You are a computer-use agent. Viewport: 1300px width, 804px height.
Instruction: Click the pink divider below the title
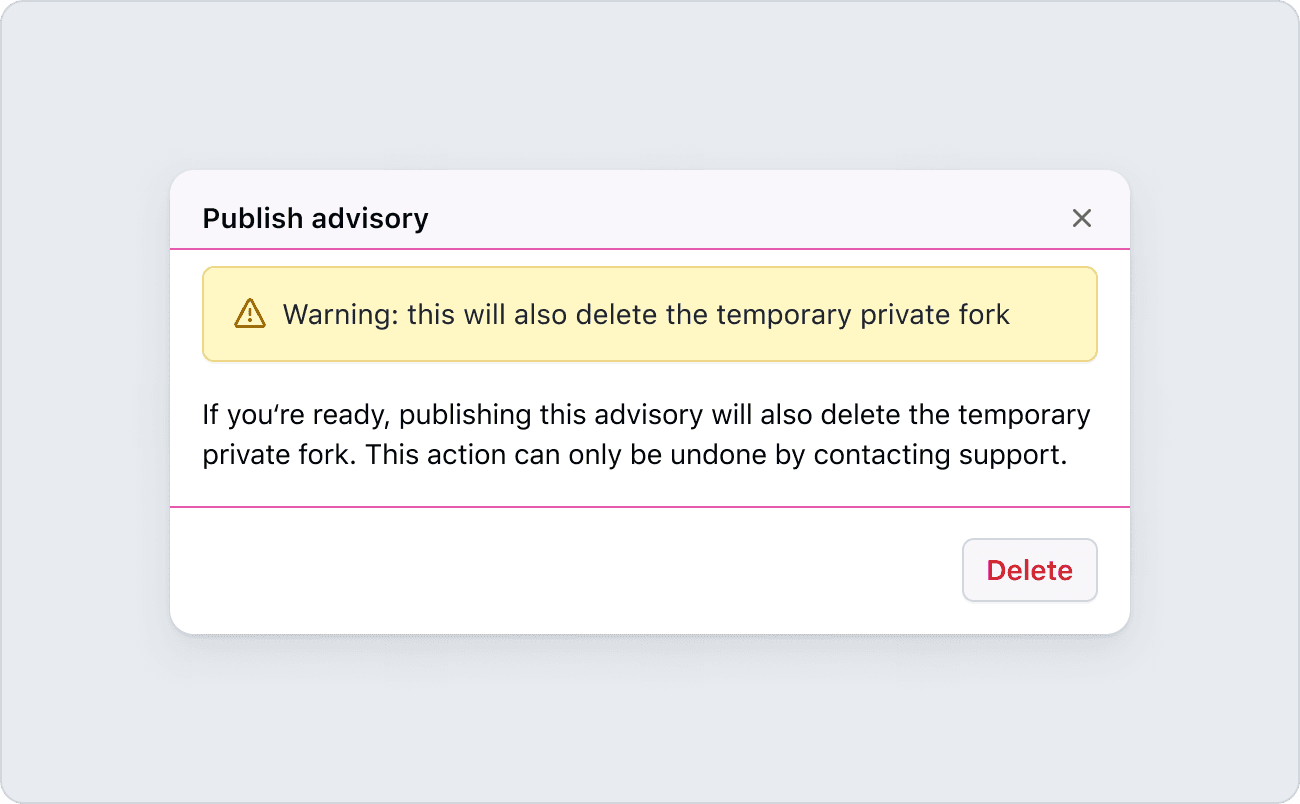(650, 248)
